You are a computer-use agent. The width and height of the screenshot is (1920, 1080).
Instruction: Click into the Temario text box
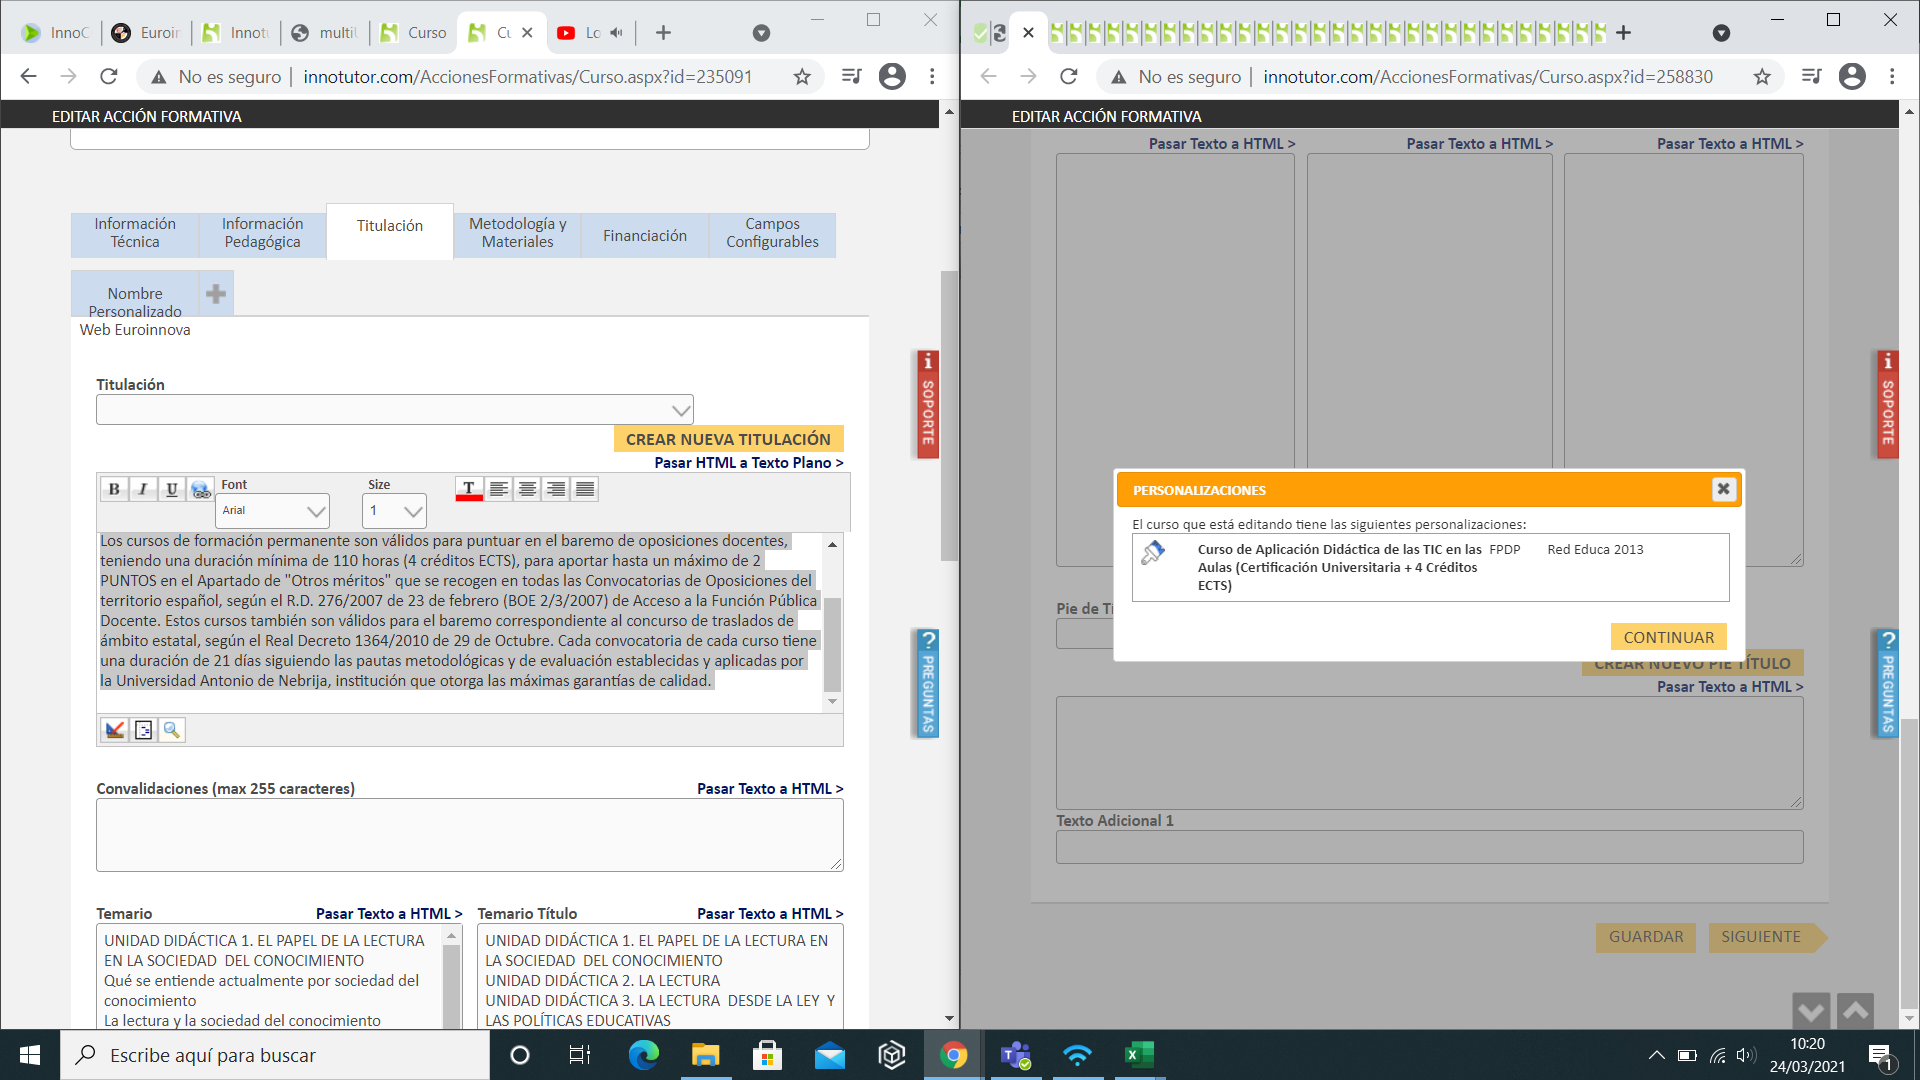point(270,977)
